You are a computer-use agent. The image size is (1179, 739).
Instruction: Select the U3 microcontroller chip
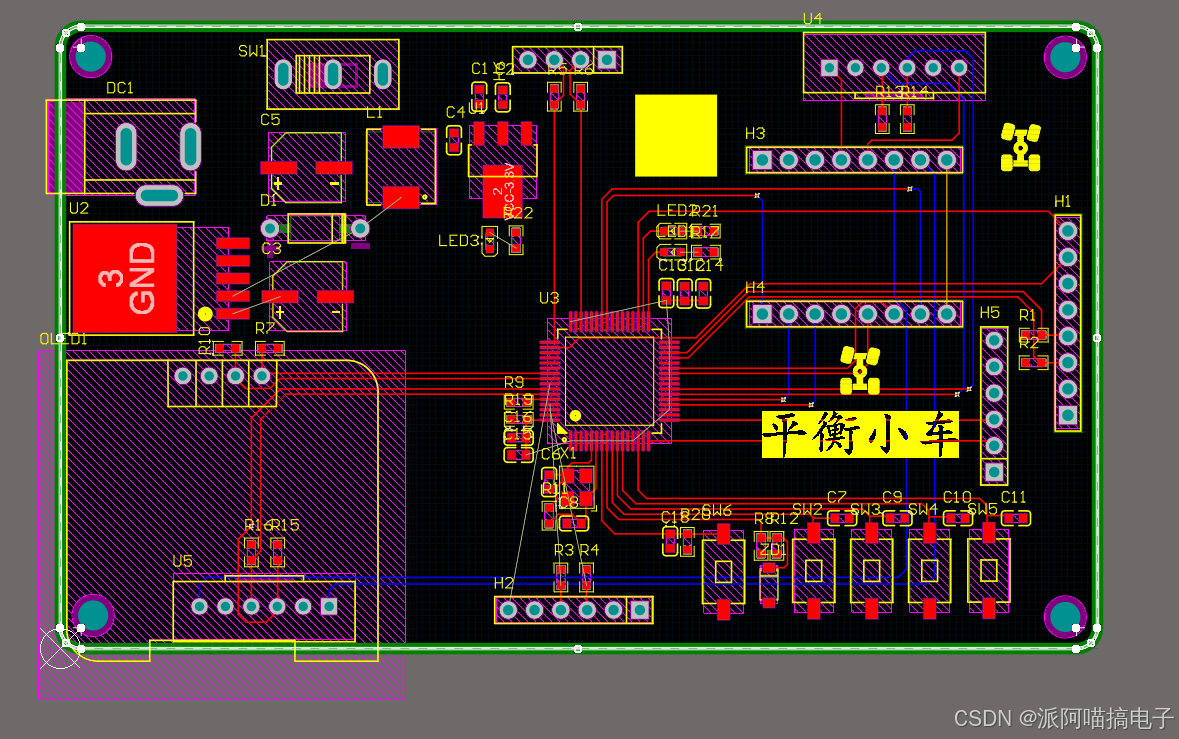click(x=609, y=380)
